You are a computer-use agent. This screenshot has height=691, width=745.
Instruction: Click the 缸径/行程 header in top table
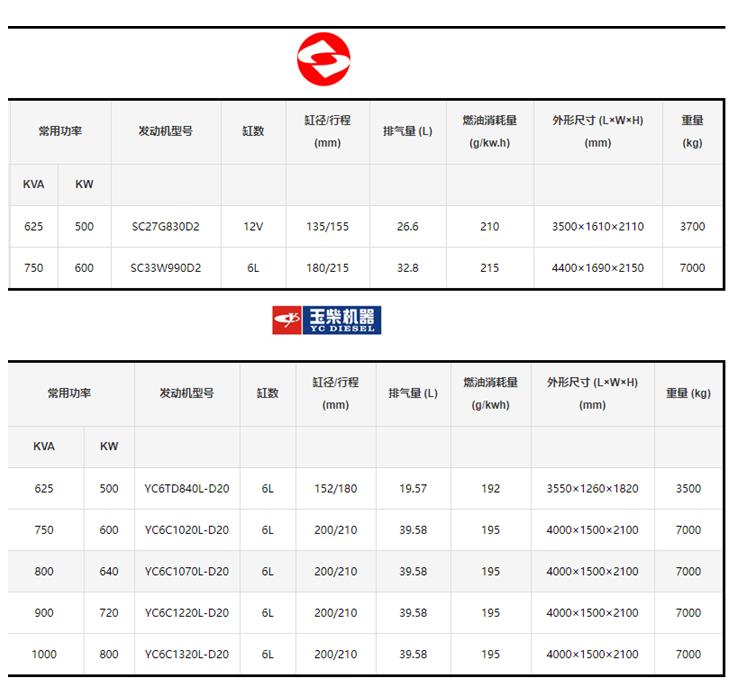coord(327,131)
